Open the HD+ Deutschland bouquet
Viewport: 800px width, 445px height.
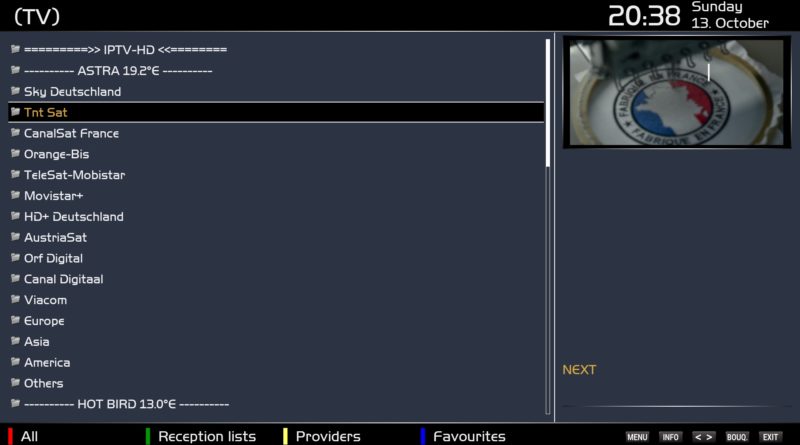coord(276,216)
